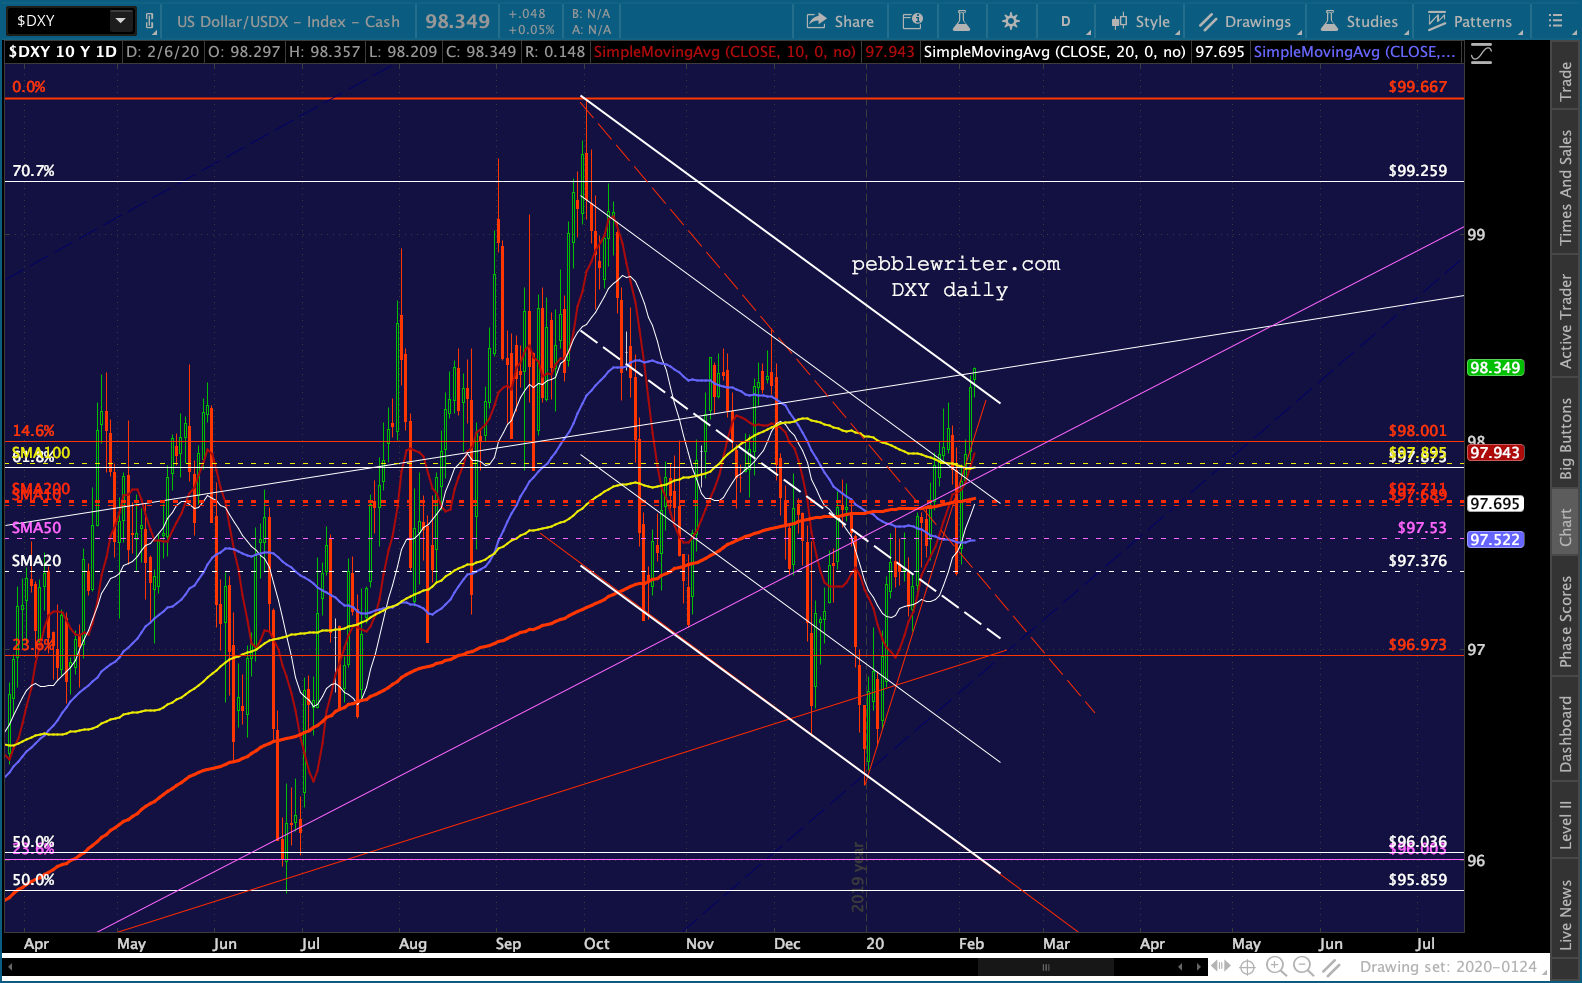Click the $98.001 Fibonacci level label
The image size is (1582, 983).
(x=1417, y=431)
